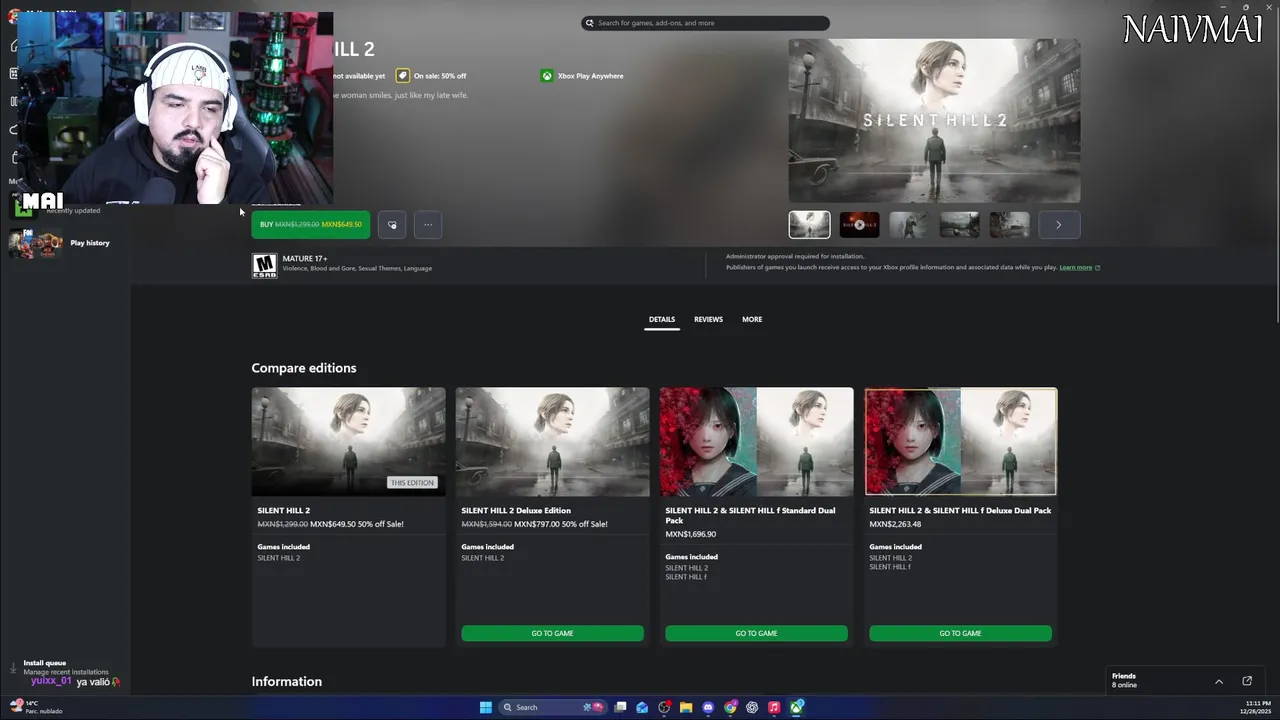Open ChatGPT app from the taskbar
This screenshot has height=720, width=1280.
(752, 707)
